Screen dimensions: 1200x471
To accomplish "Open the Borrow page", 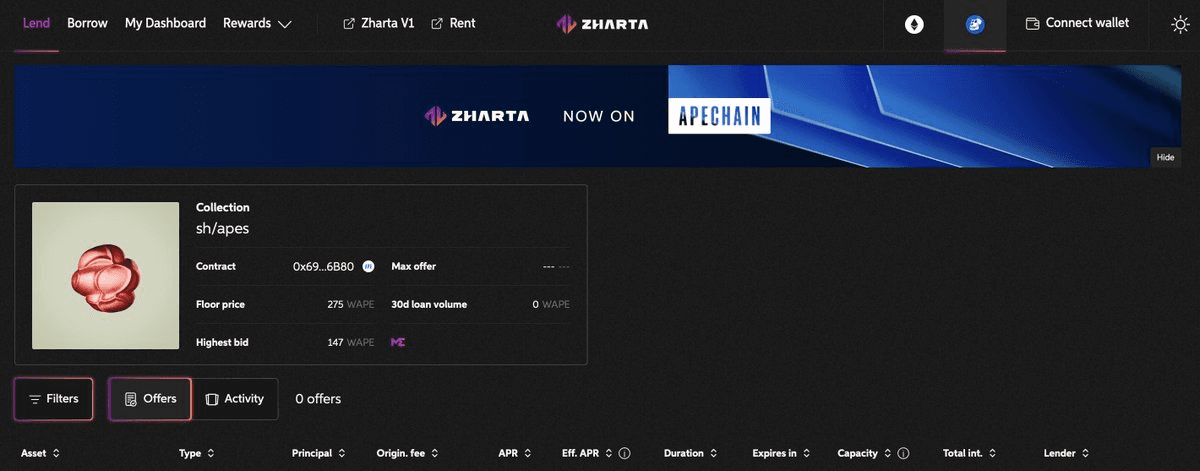I will (x=87, y=23).
